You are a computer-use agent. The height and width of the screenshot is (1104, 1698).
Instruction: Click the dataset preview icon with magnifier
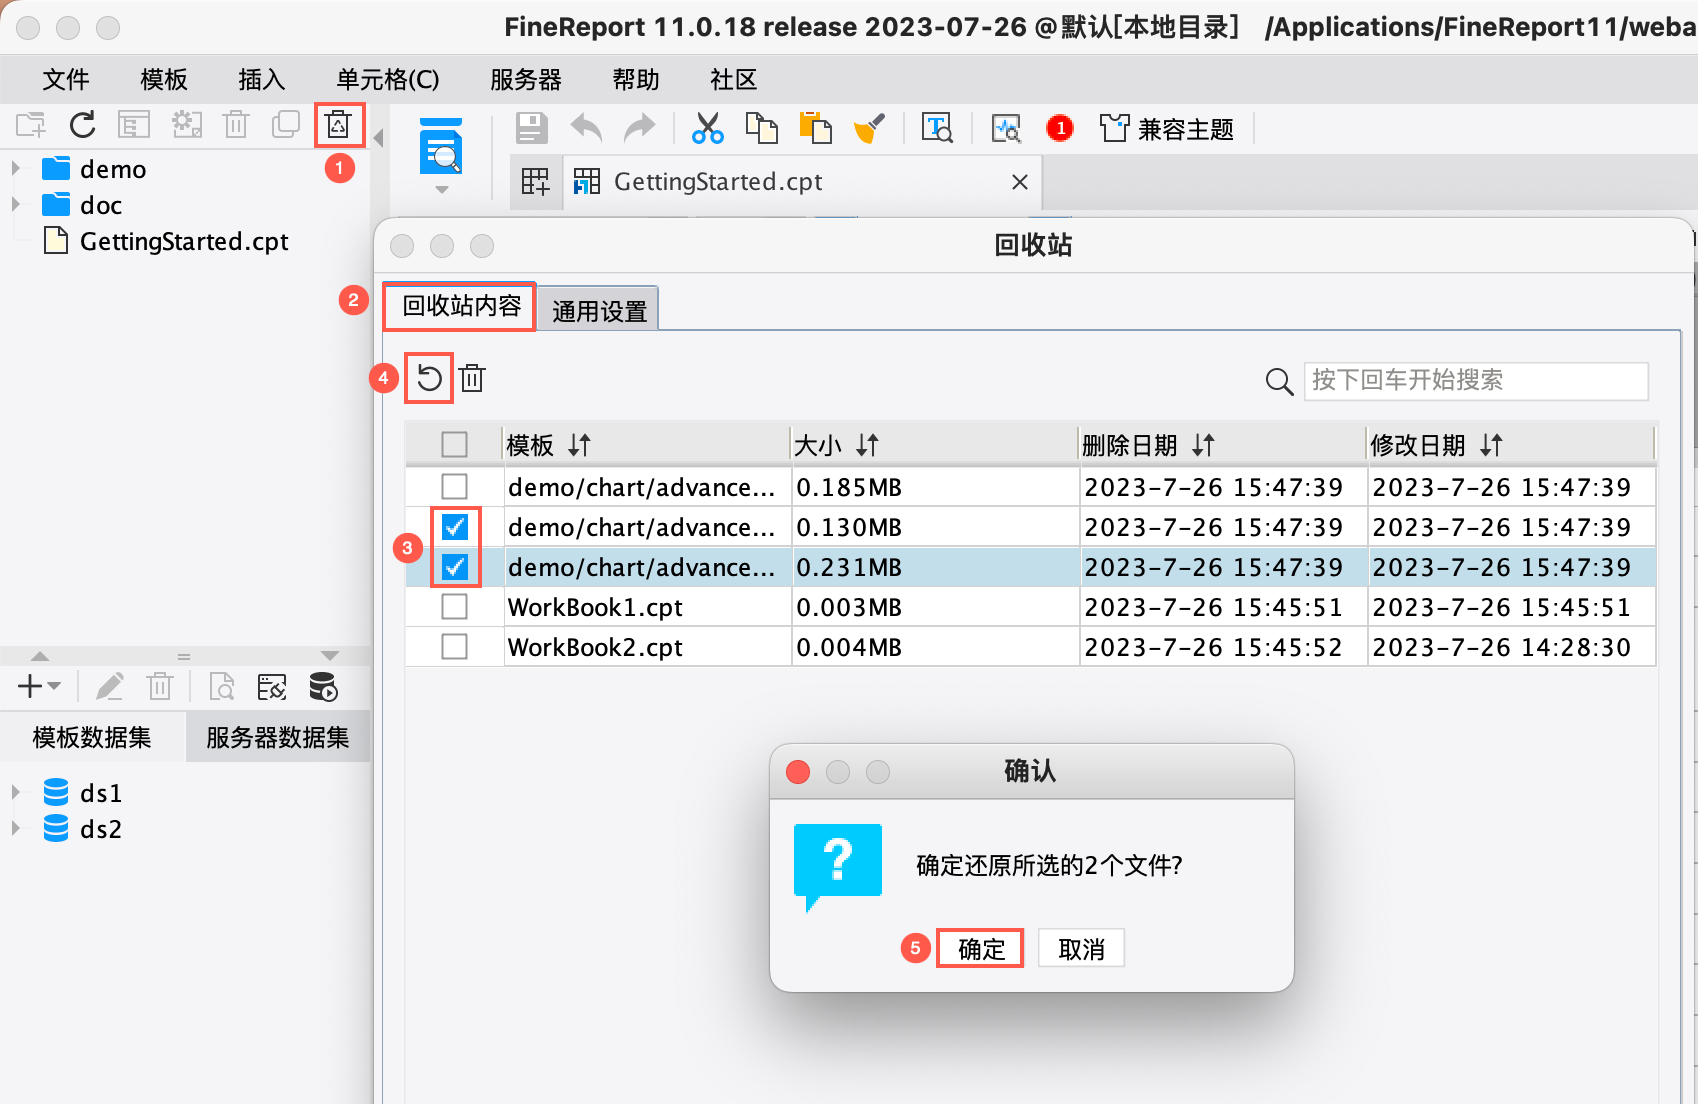click(x=221, y=687)
